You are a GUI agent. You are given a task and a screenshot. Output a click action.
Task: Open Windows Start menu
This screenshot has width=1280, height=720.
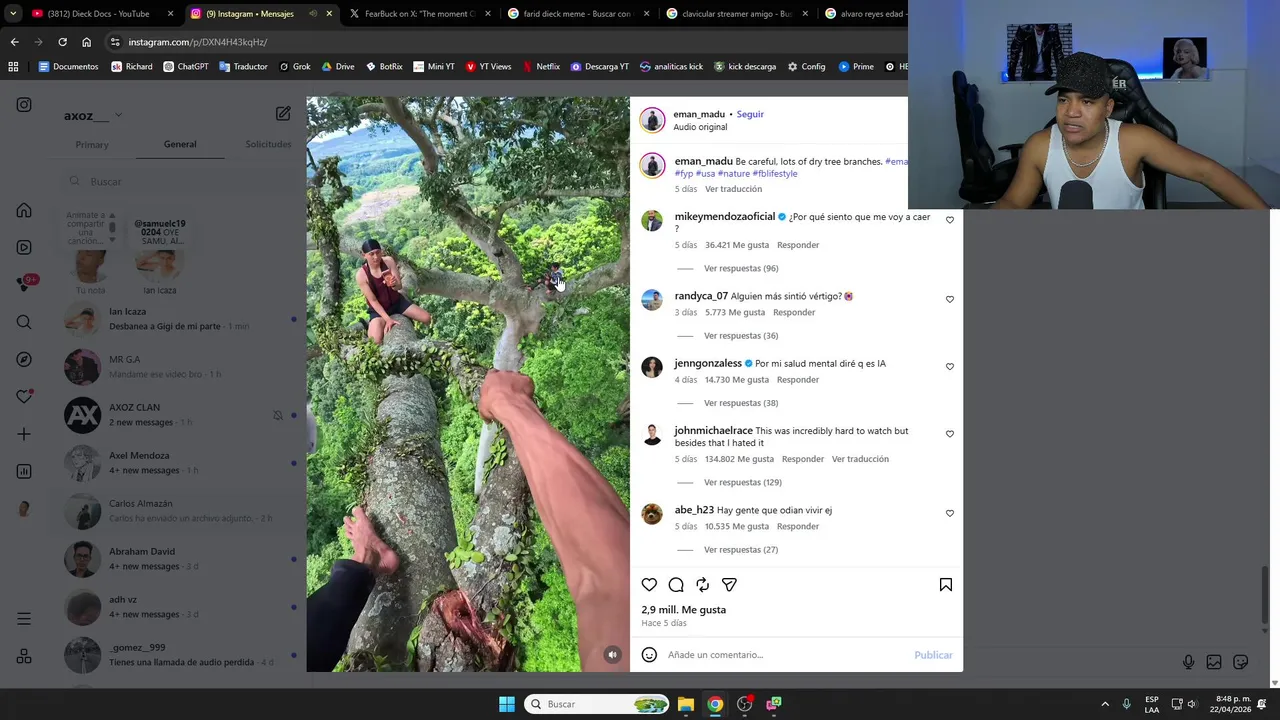coord(507,704)
